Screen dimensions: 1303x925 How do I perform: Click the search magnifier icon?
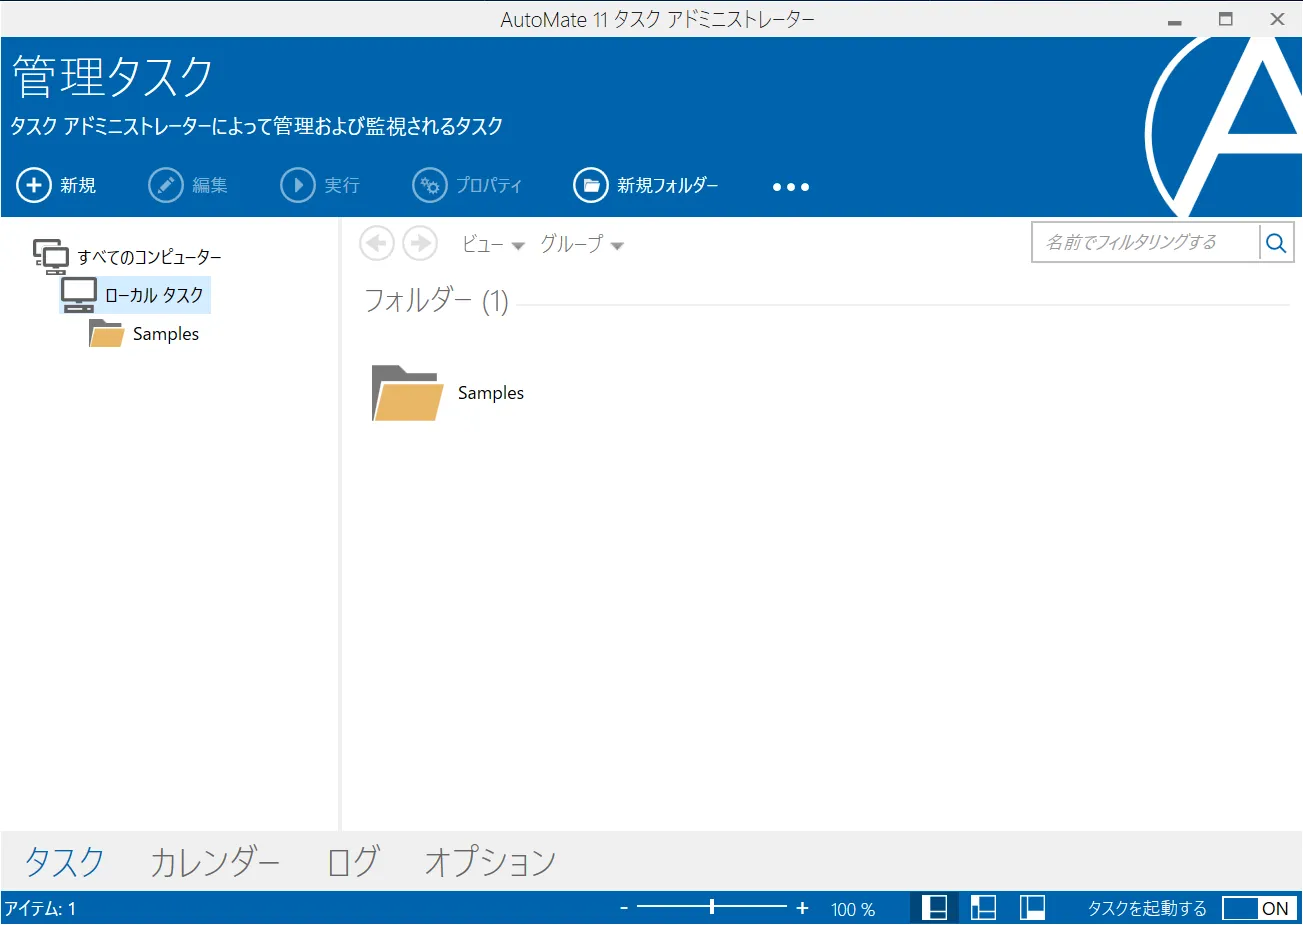coord(1276,243)
